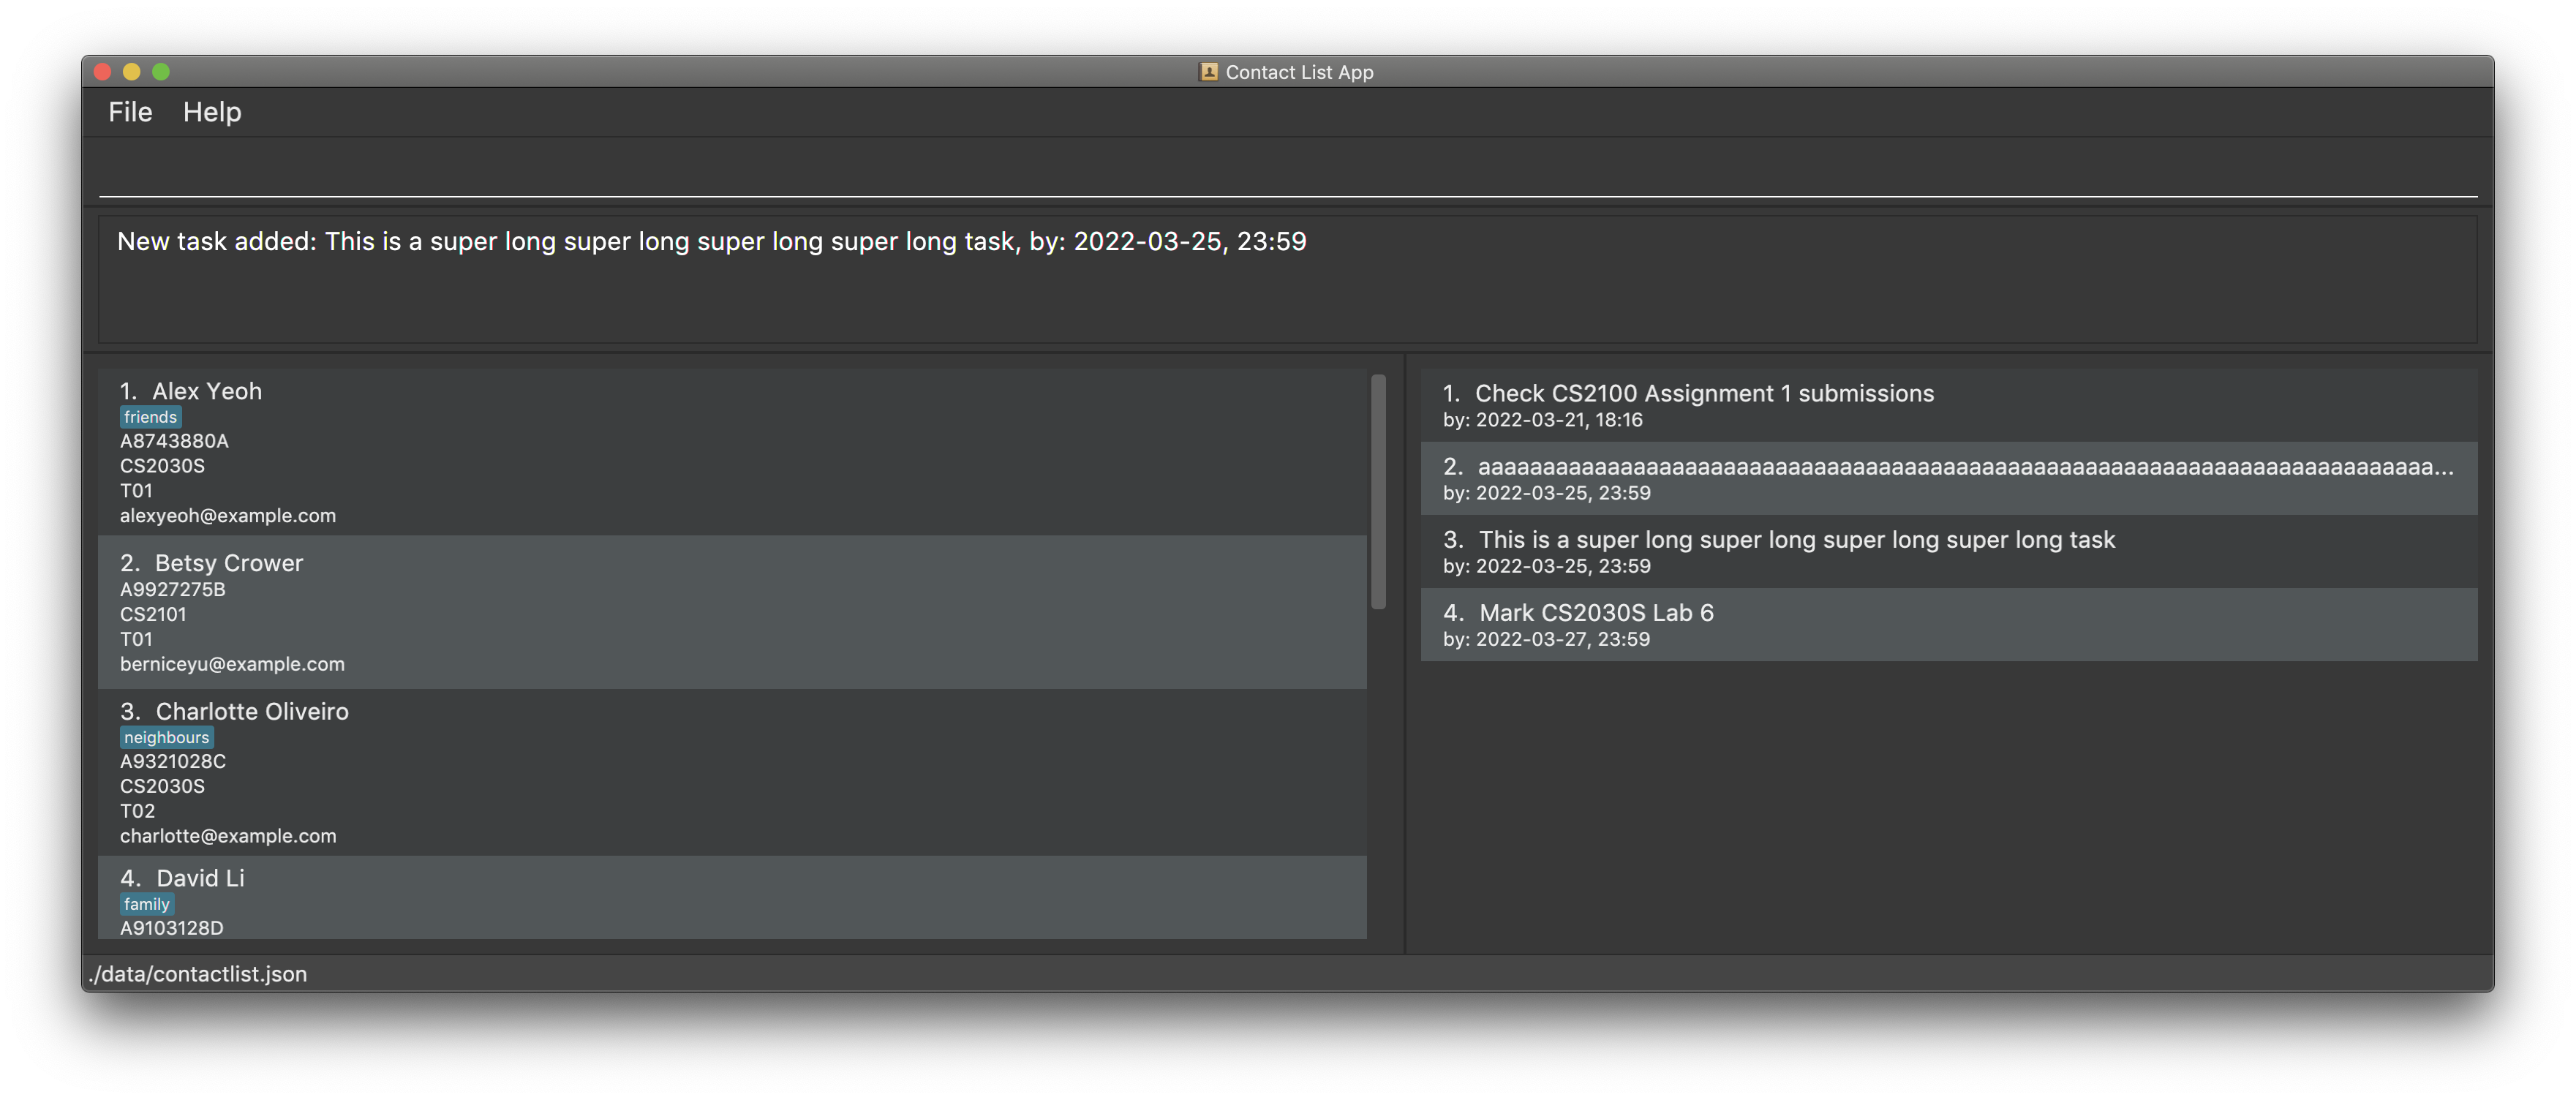
Task: Open the File menu
Action: tap(130, 112)
